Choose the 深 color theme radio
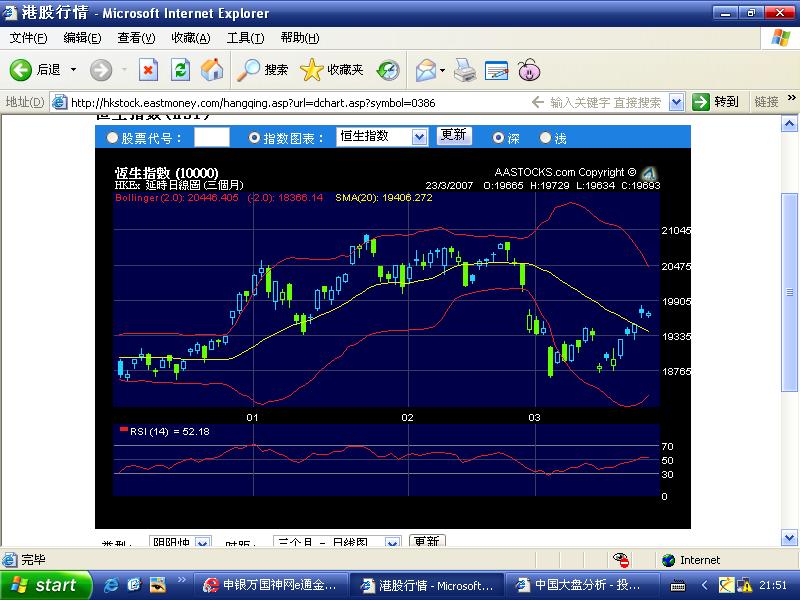 tap(498, 138)
